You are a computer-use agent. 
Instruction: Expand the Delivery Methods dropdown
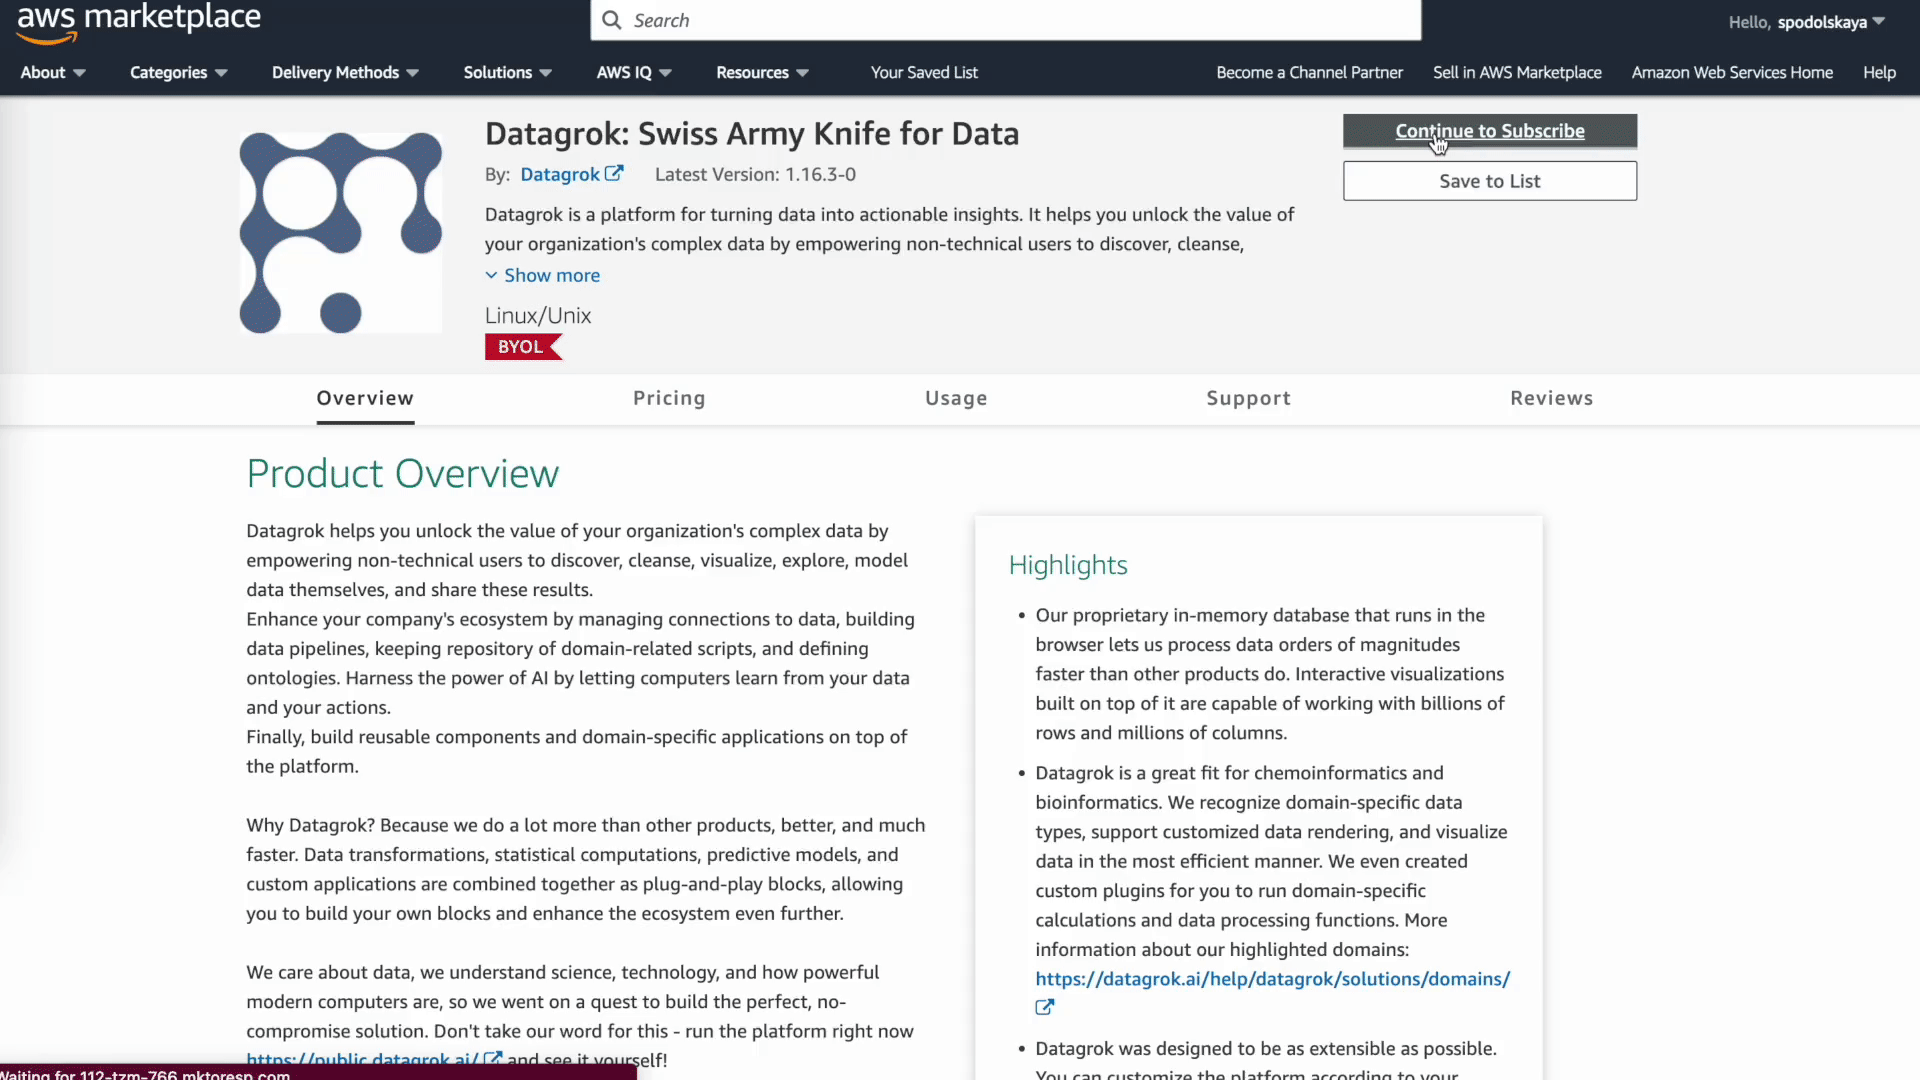(345, 73)
